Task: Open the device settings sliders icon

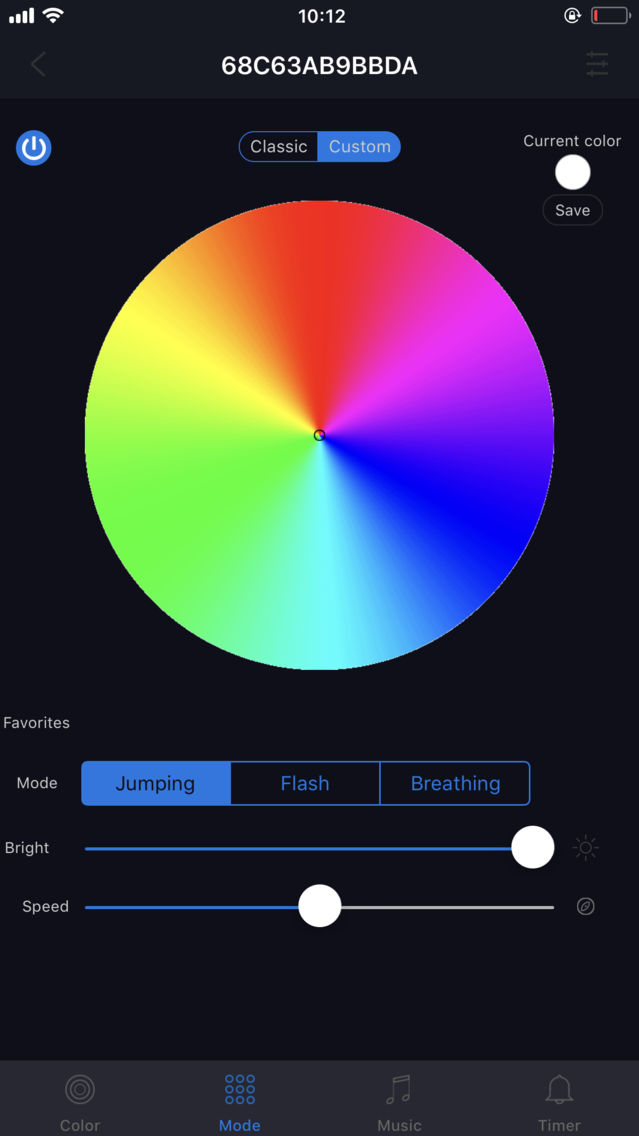Action: click(598, 64)
